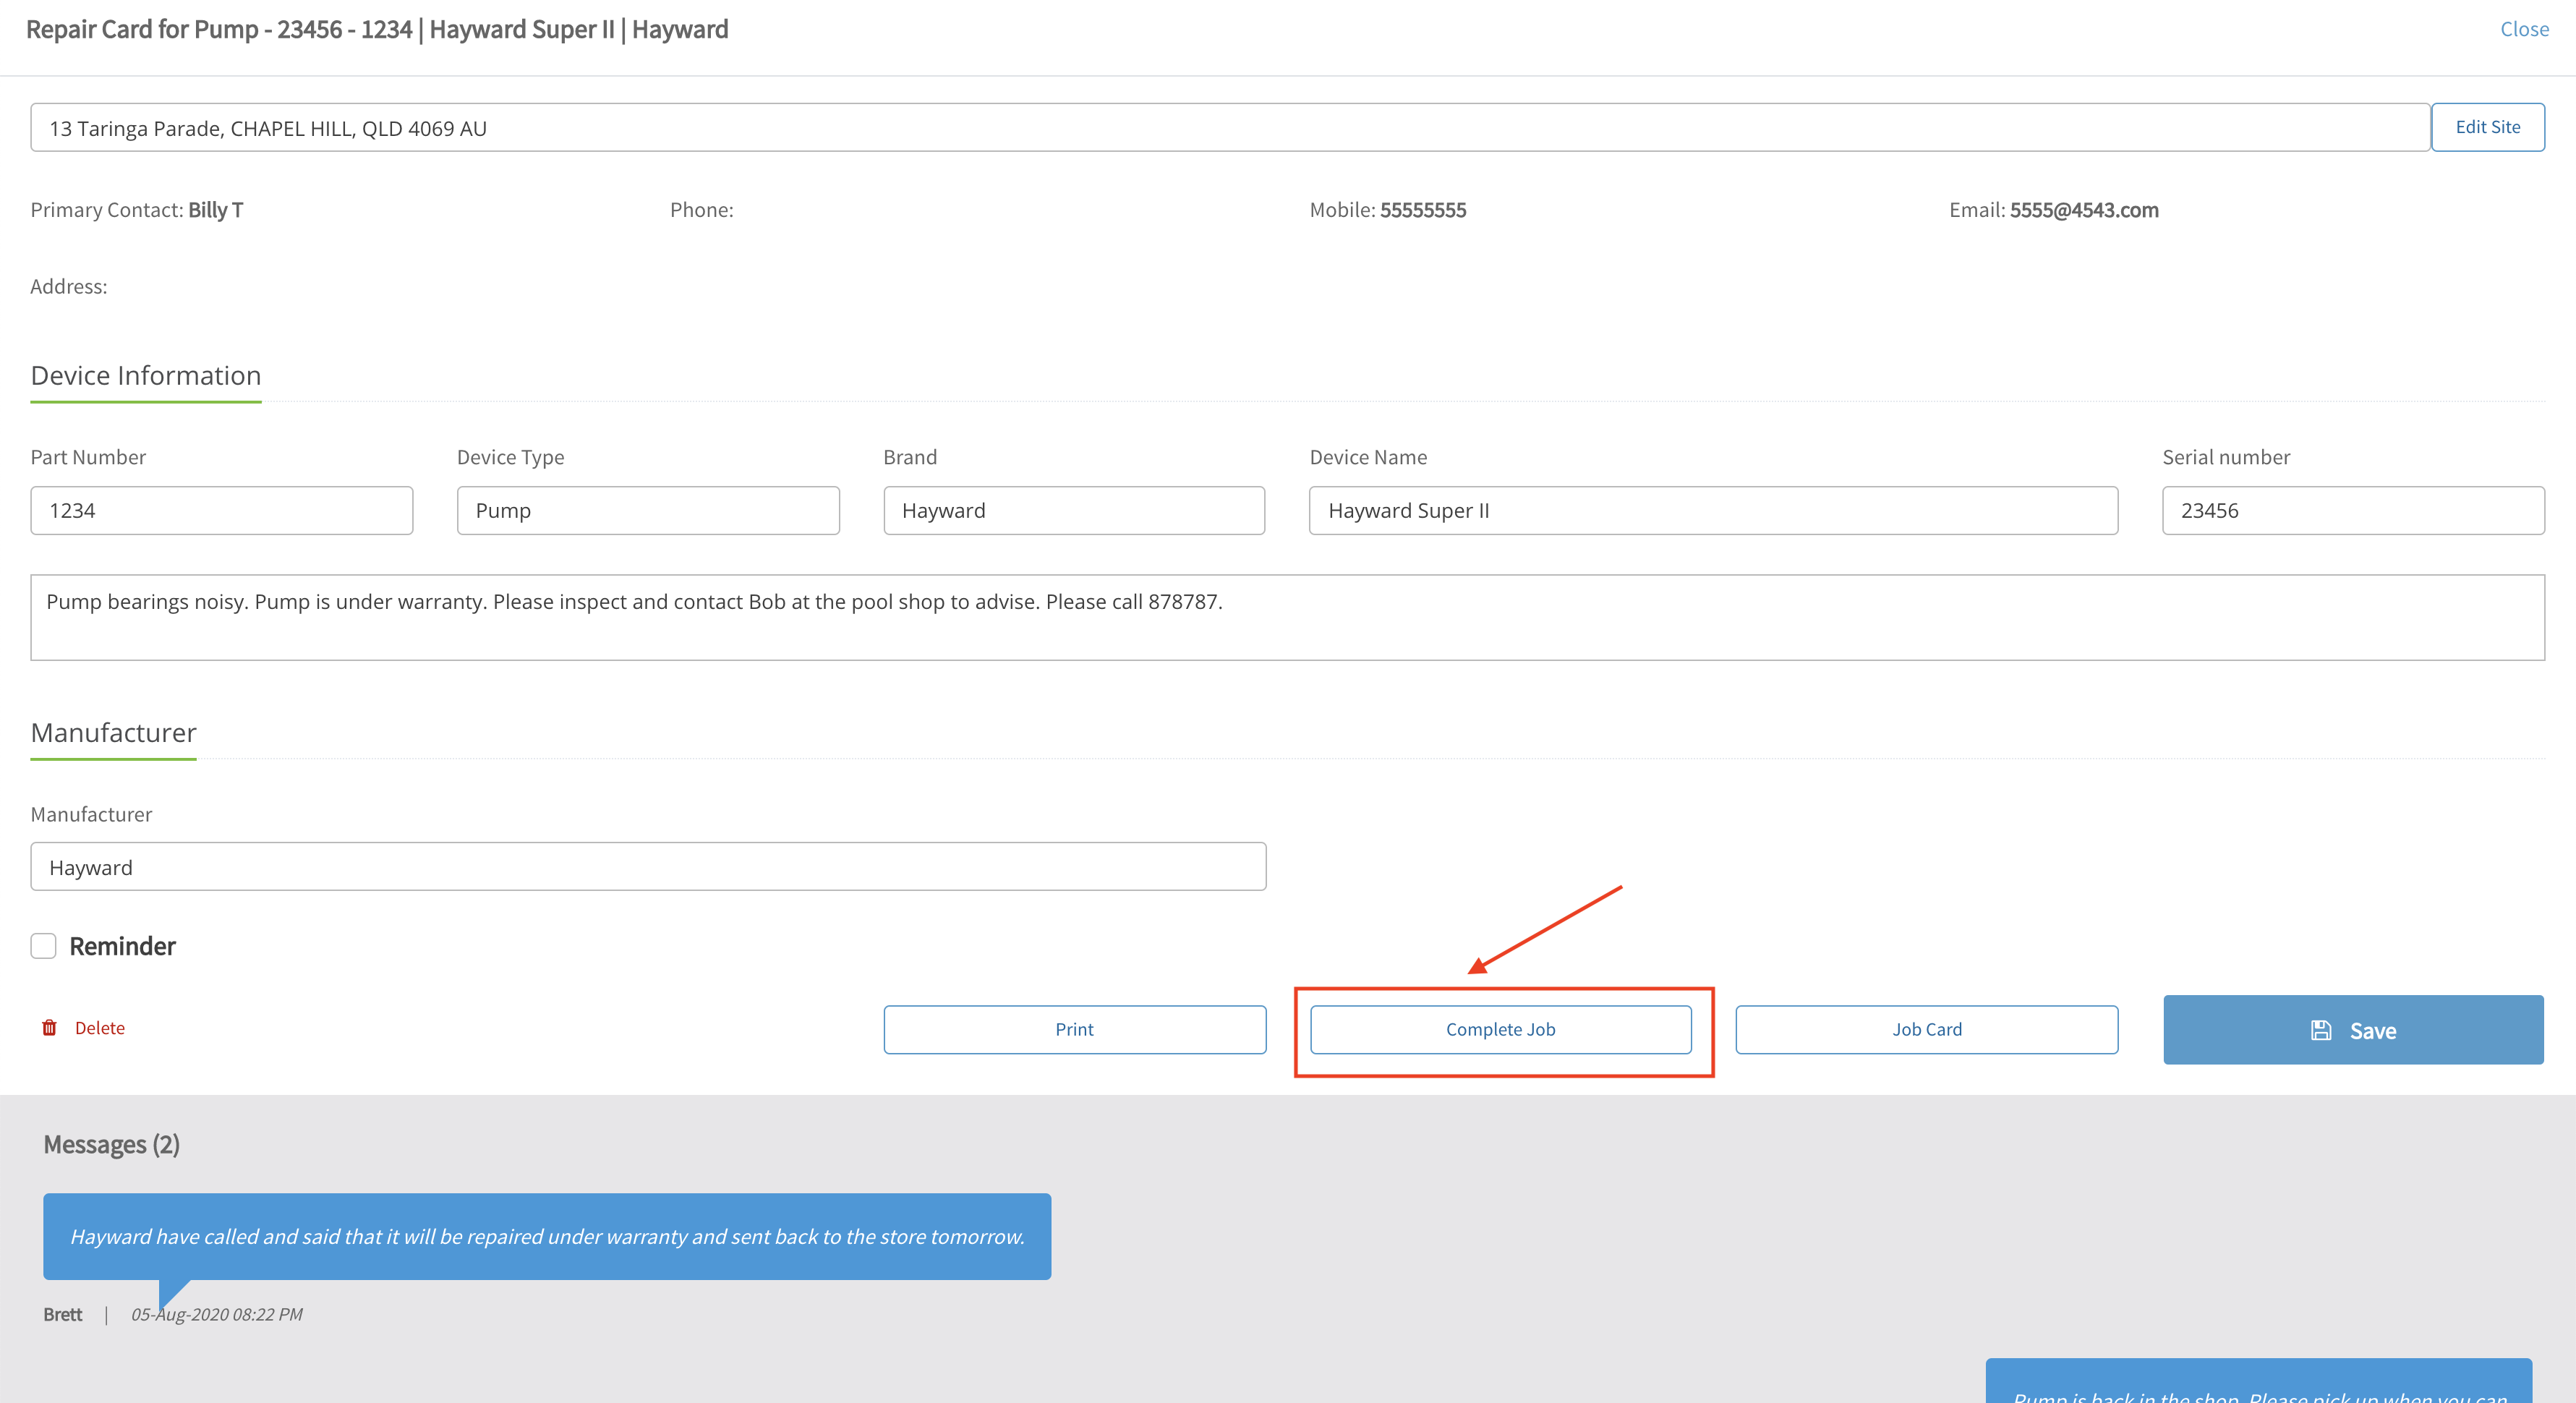2576x1403 pixels.
Task: Click the Brand field showing Hayward
Action: coord(1074,510)
